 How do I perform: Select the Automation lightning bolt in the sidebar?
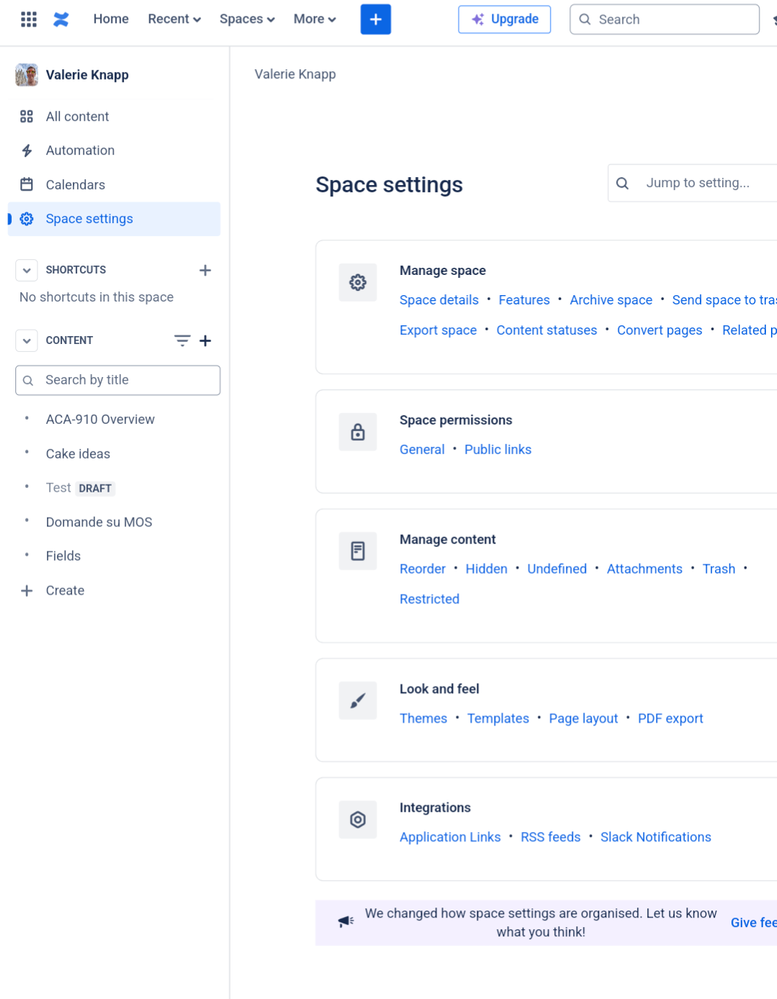pos(26,150)
